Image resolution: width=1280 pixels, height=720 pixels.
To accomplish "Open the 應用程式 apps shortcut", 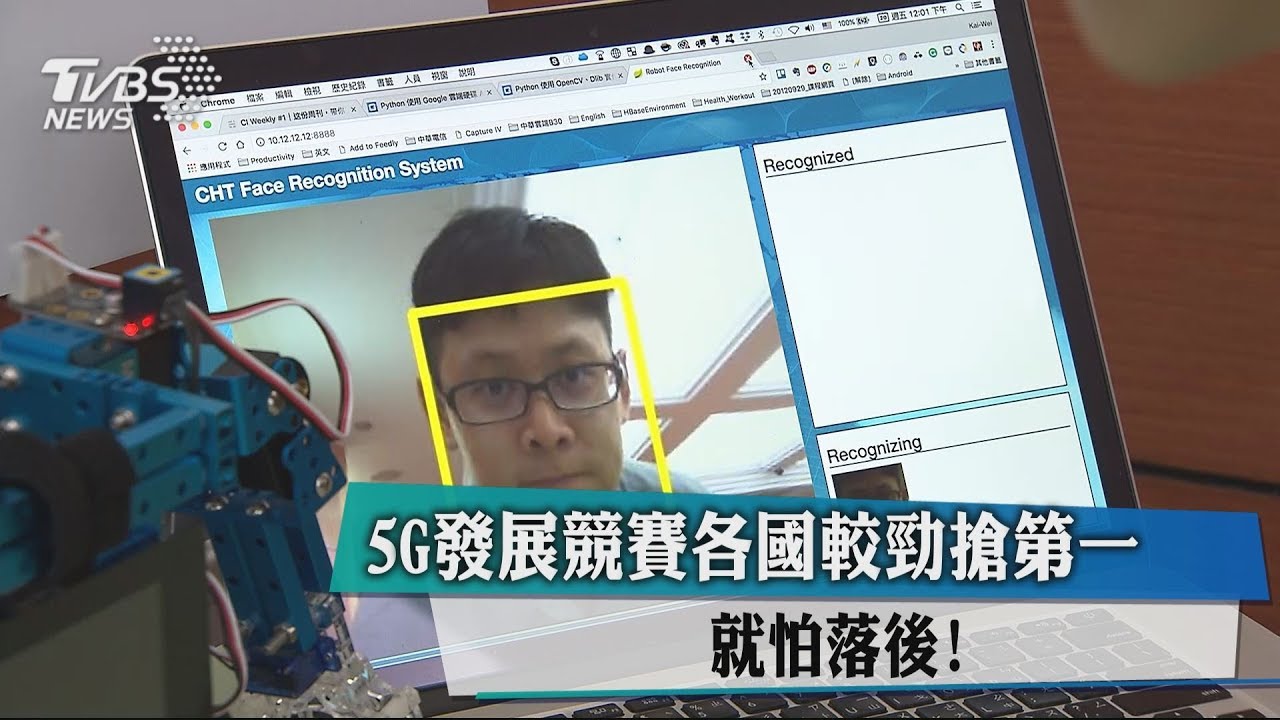I will pos(208,165).
